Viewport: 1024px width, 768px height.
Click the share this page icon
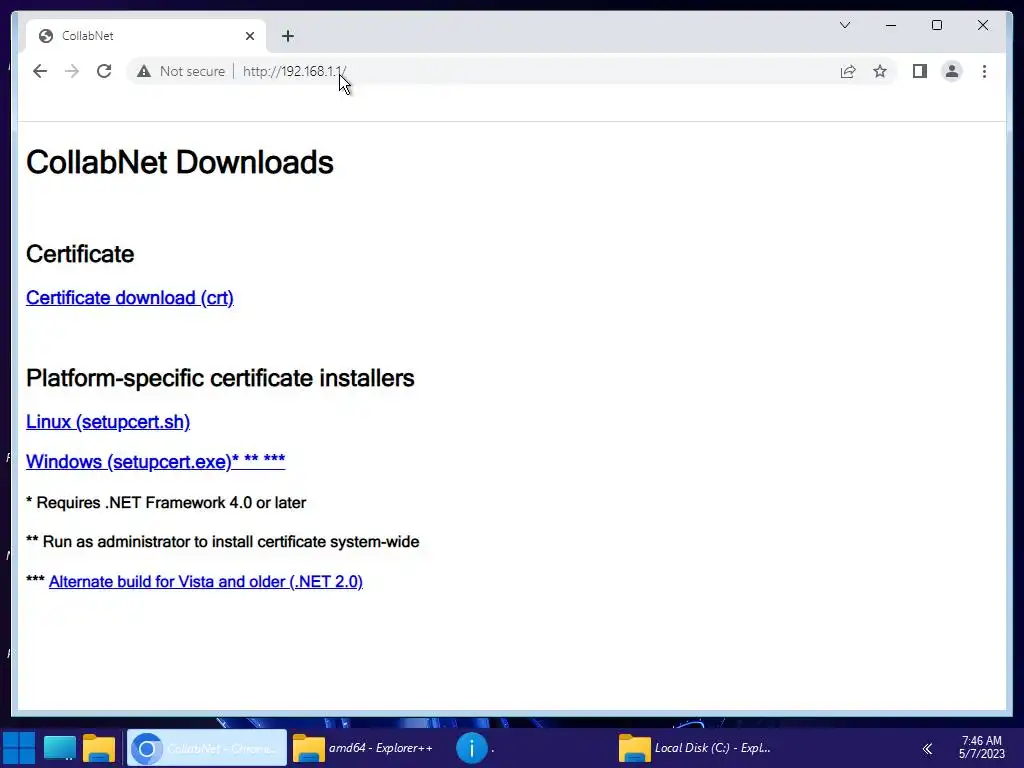[848, 71]
